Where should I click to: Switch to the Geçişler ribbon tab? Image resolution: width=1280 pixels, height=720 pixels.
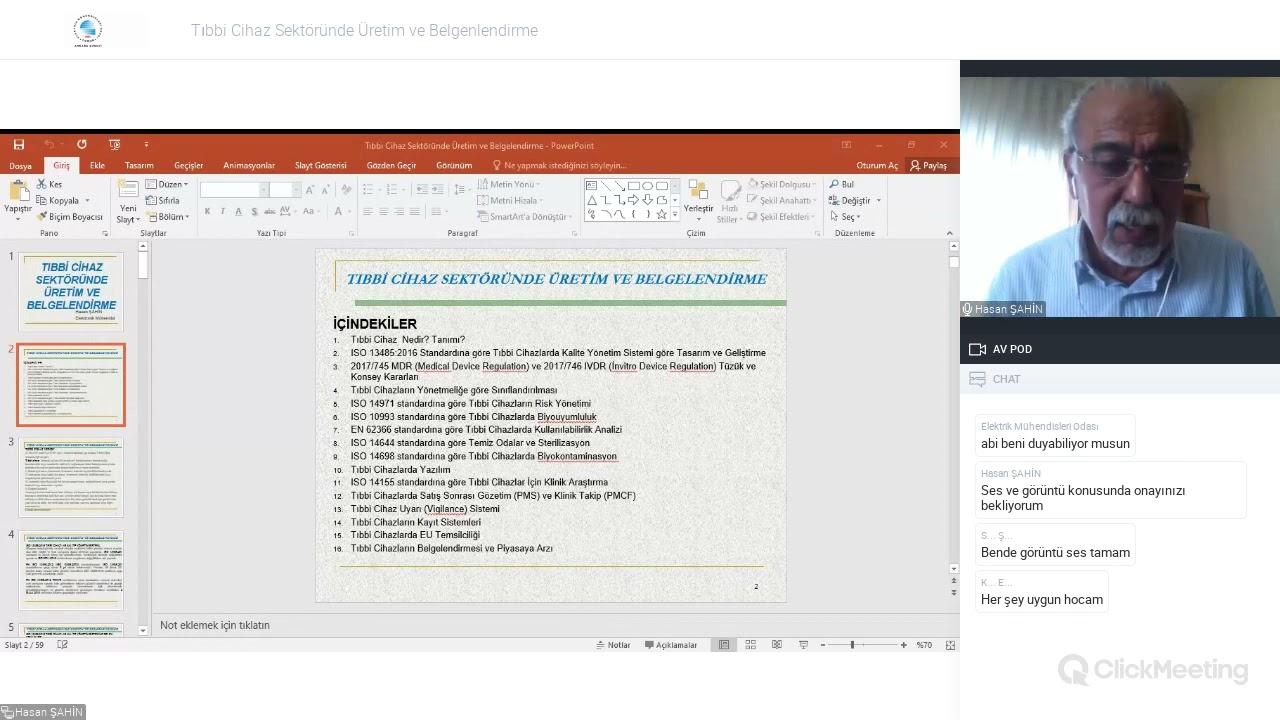coord(188,166)
